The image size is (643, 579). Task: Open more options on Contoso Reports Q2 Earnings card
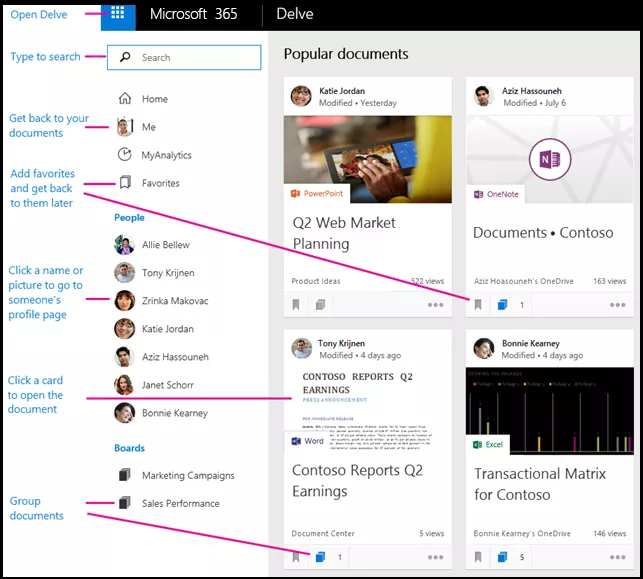[435, 557]
